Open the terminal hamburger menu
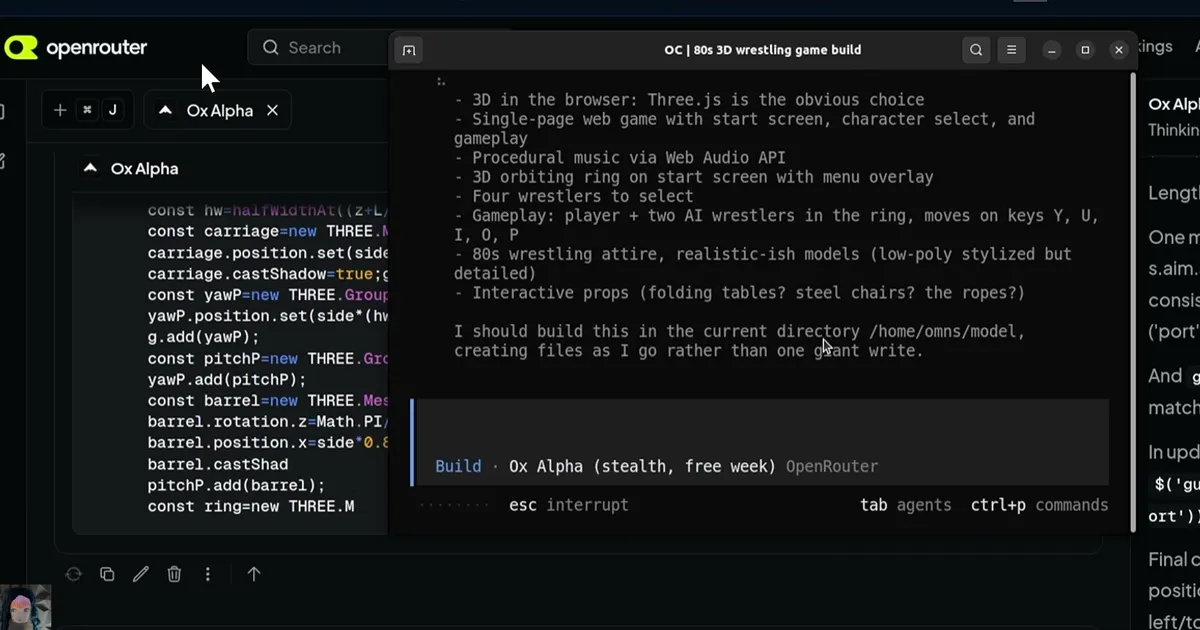1200x630 pixels. 1011,50
